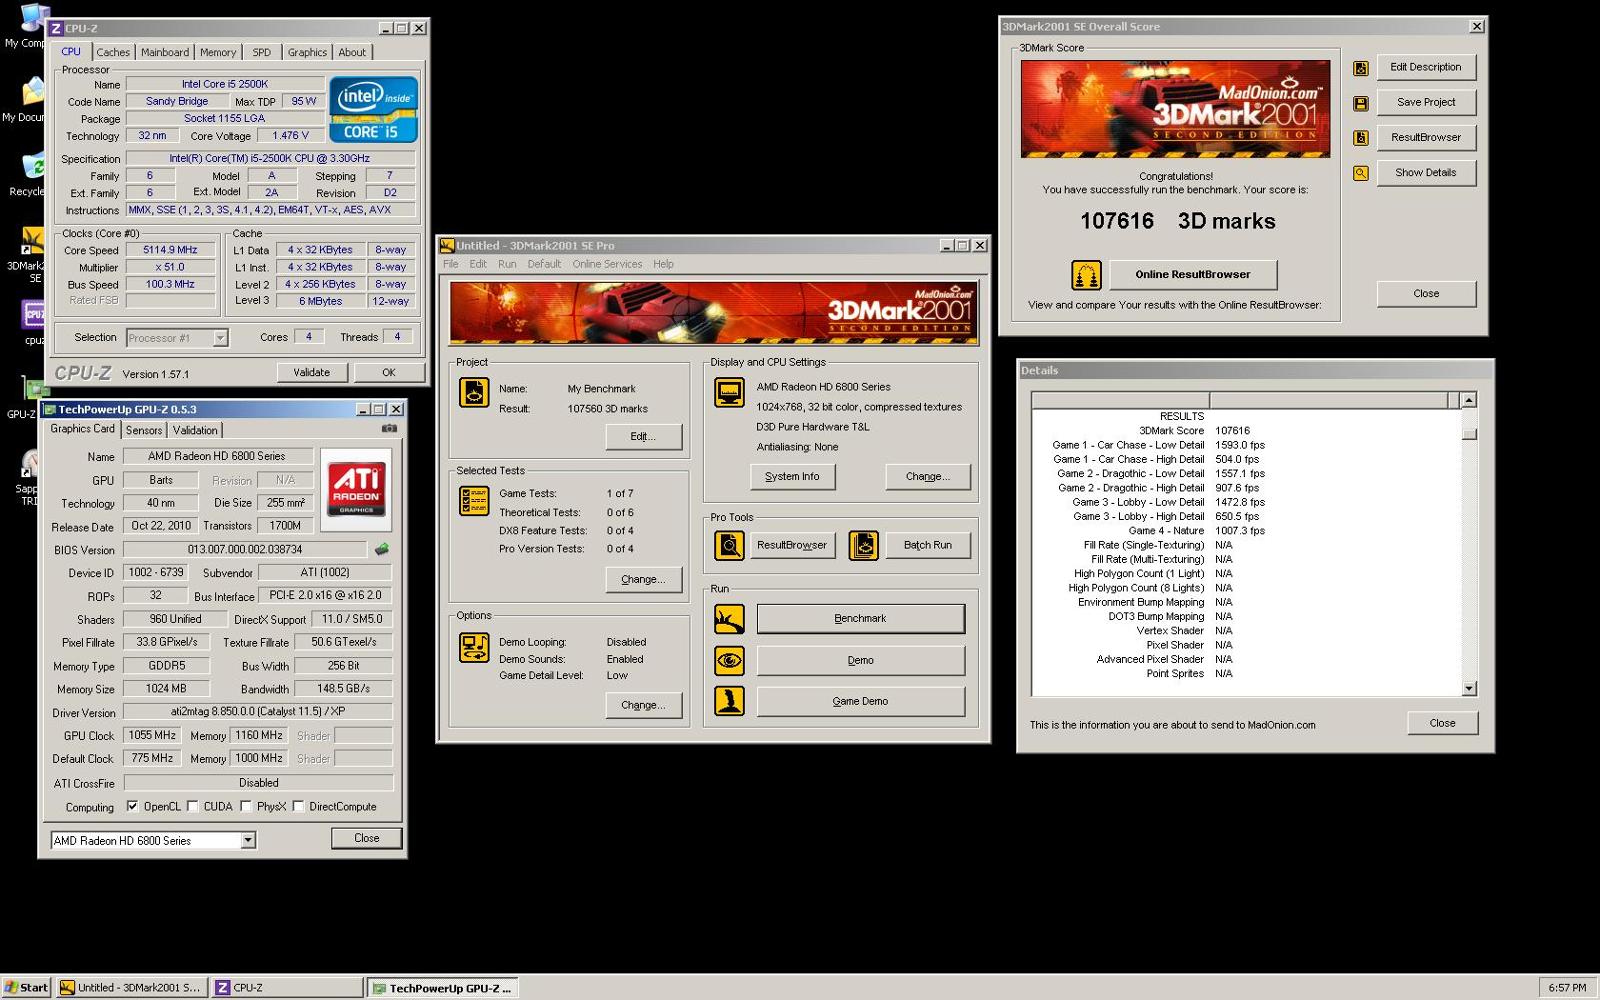Click the Save Project button

1426,102
